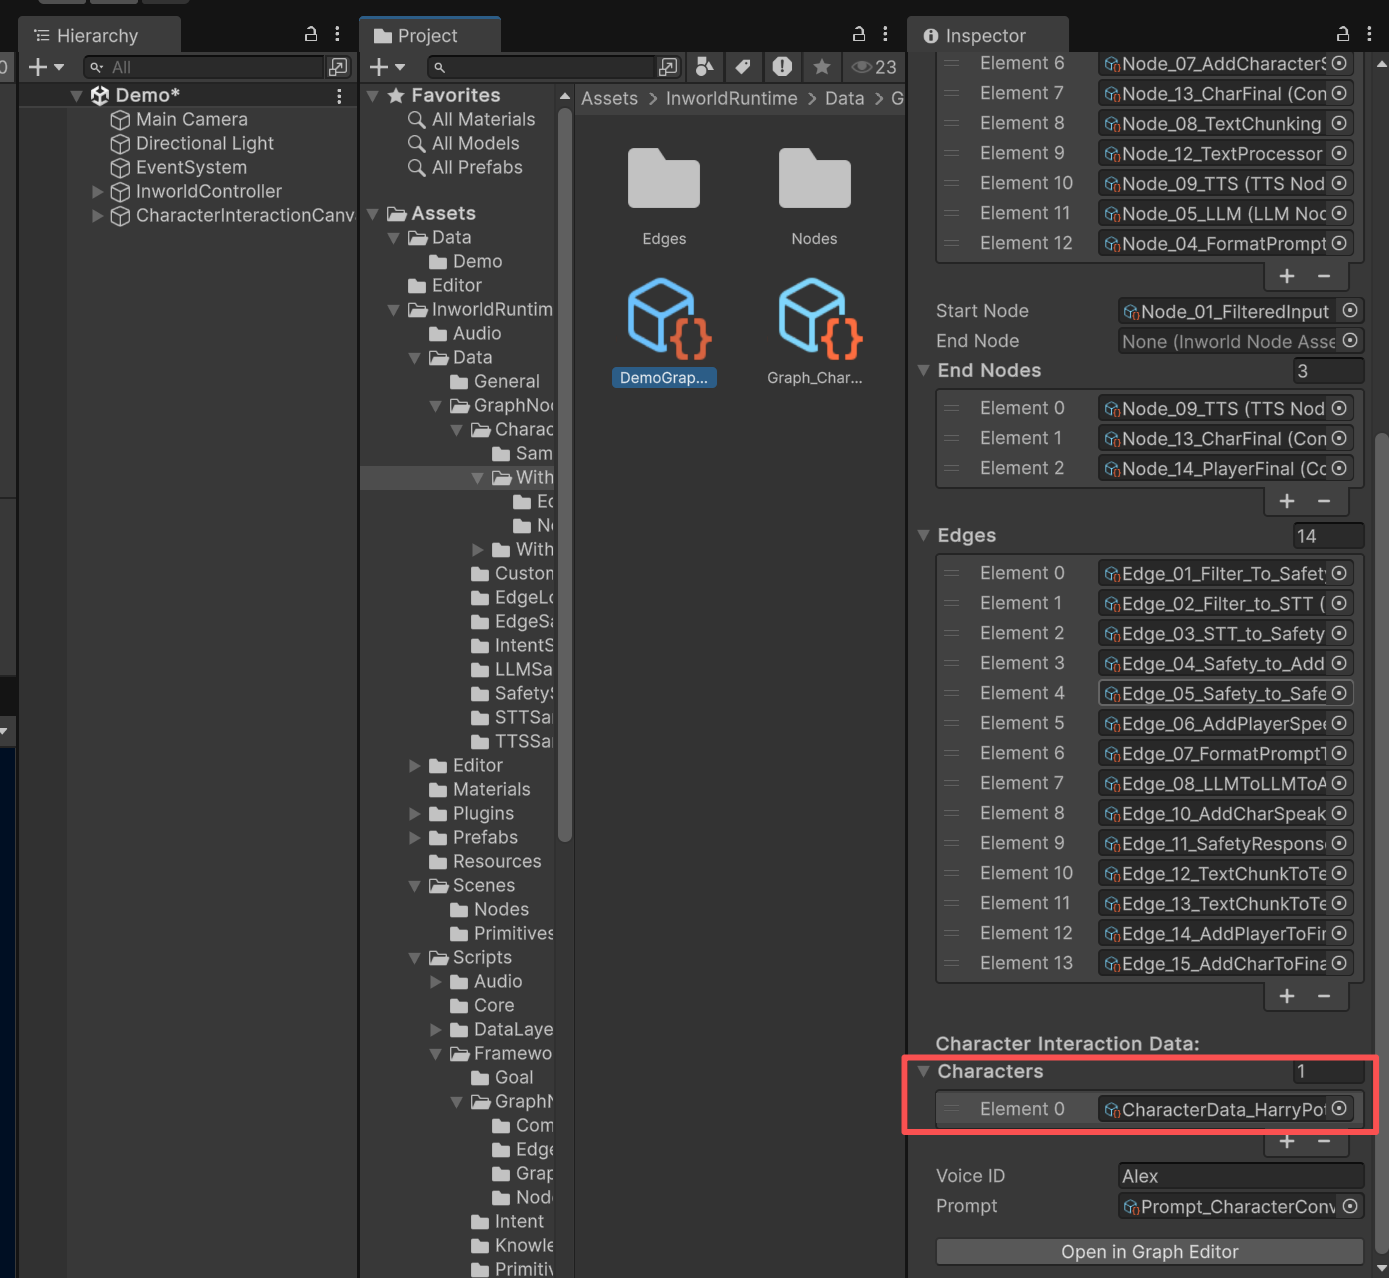Collapse the Scripts folder

(415, 957)
